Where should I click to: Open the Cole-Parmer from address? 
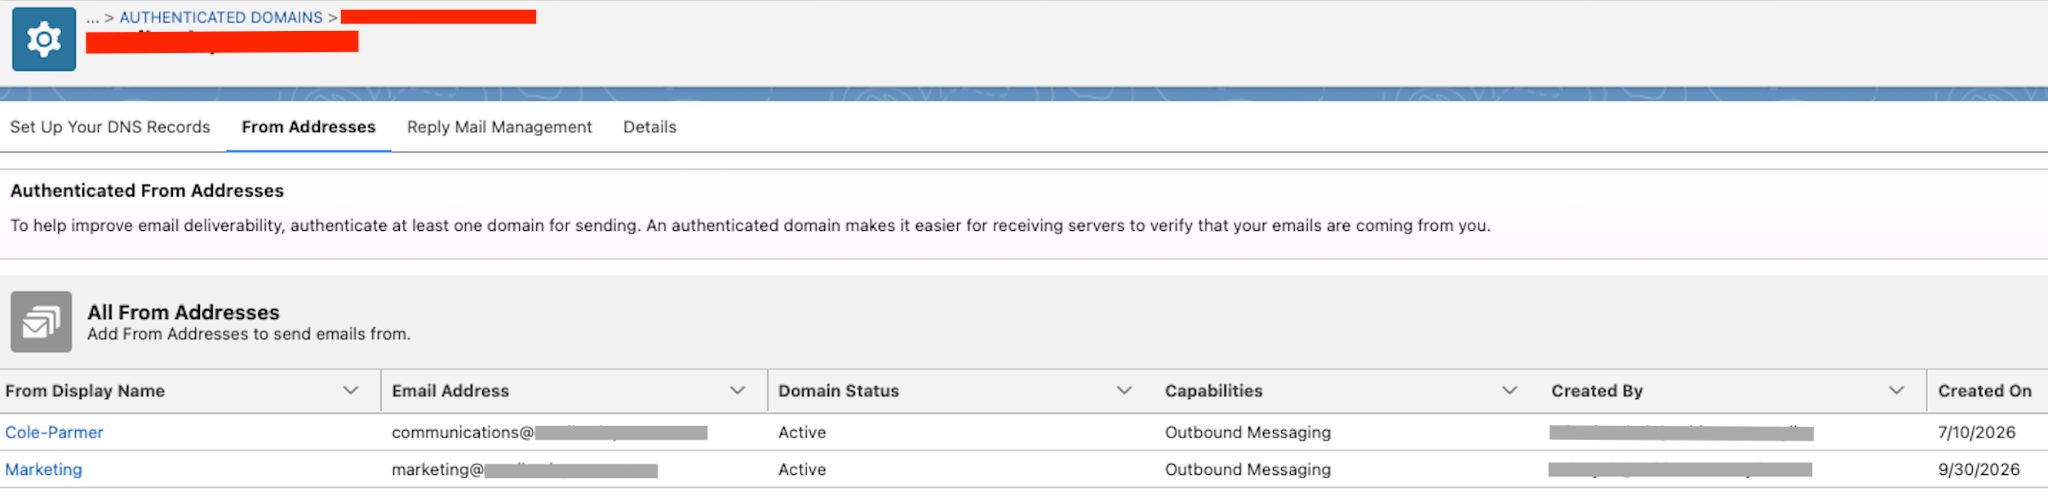(x=54, y=432)
